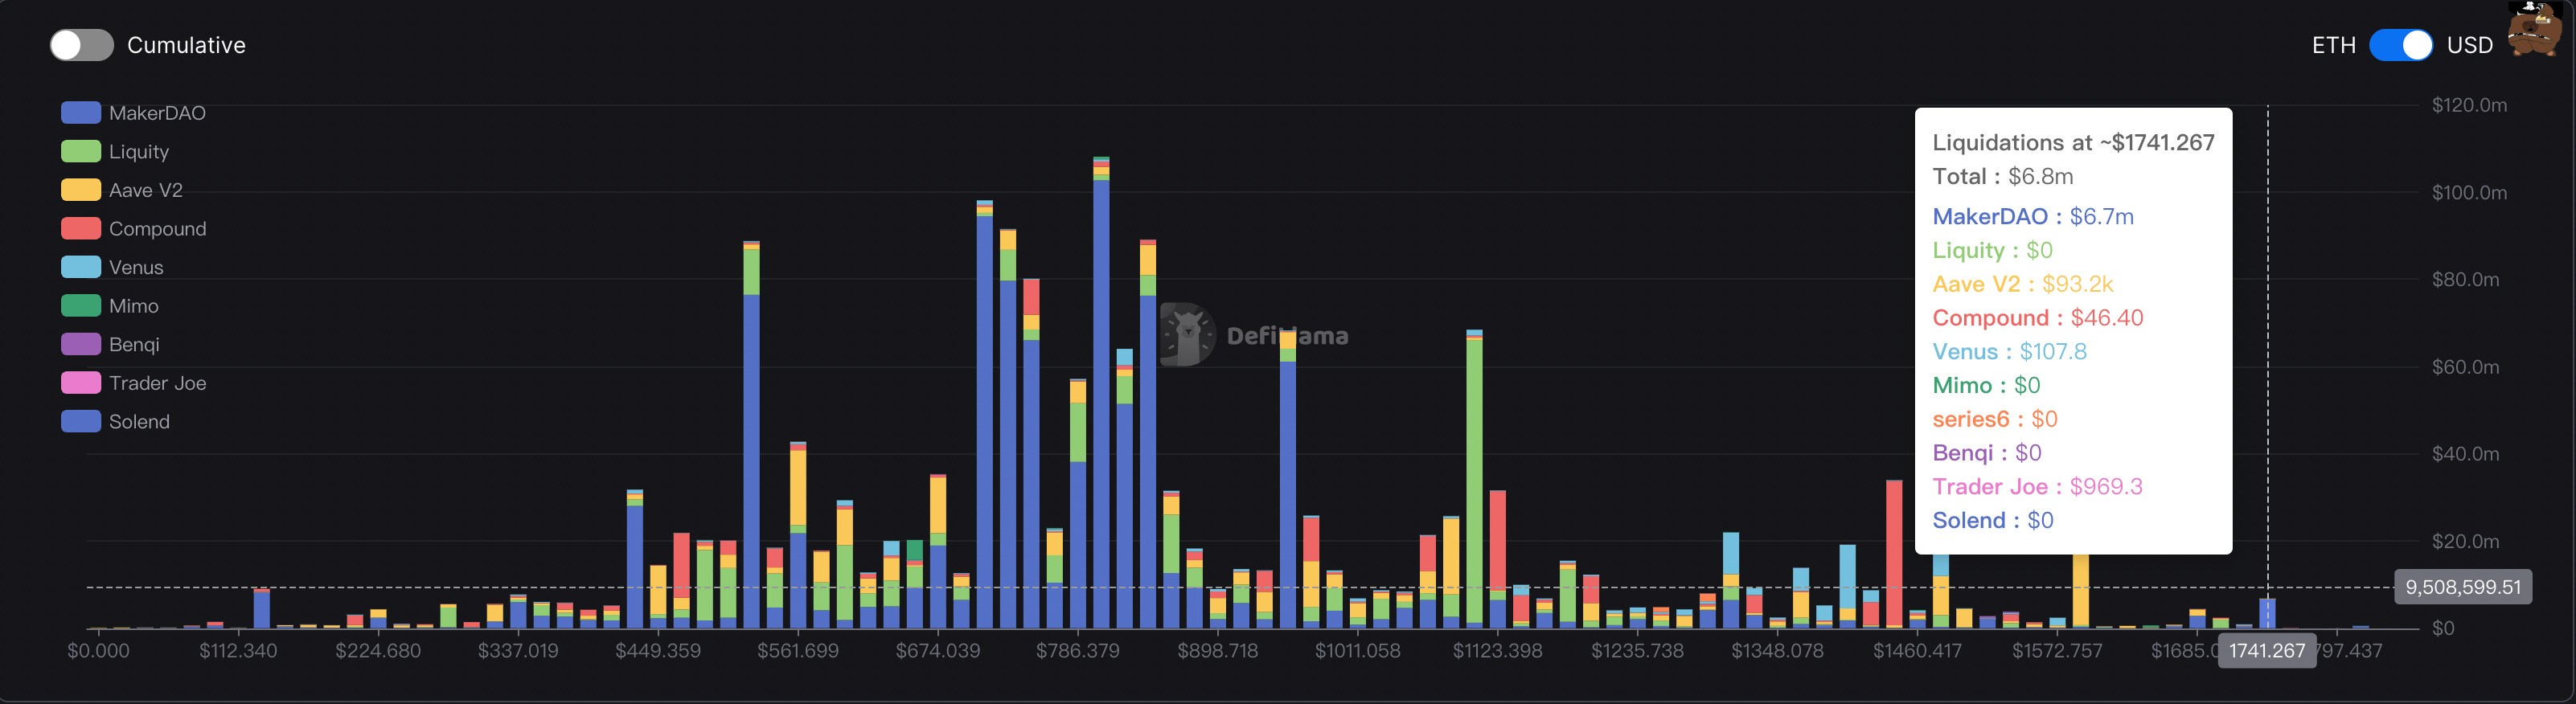Hide Compound series via its legend label

click(x=157, y=229)
